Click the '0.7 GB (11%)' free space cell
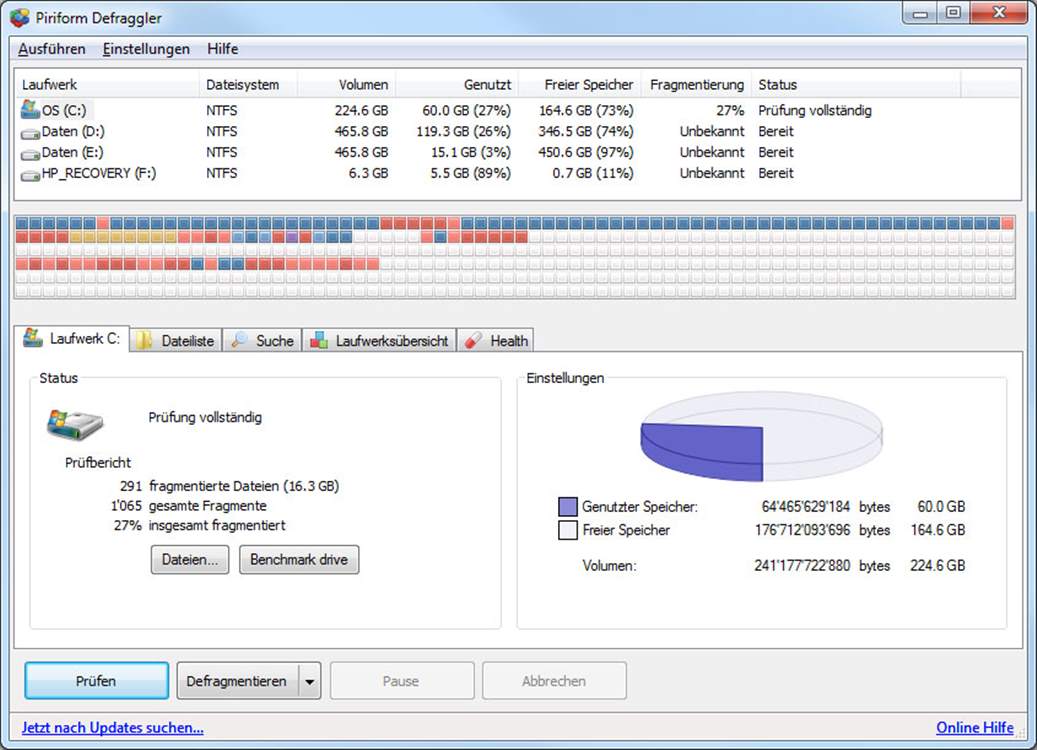 593,173
